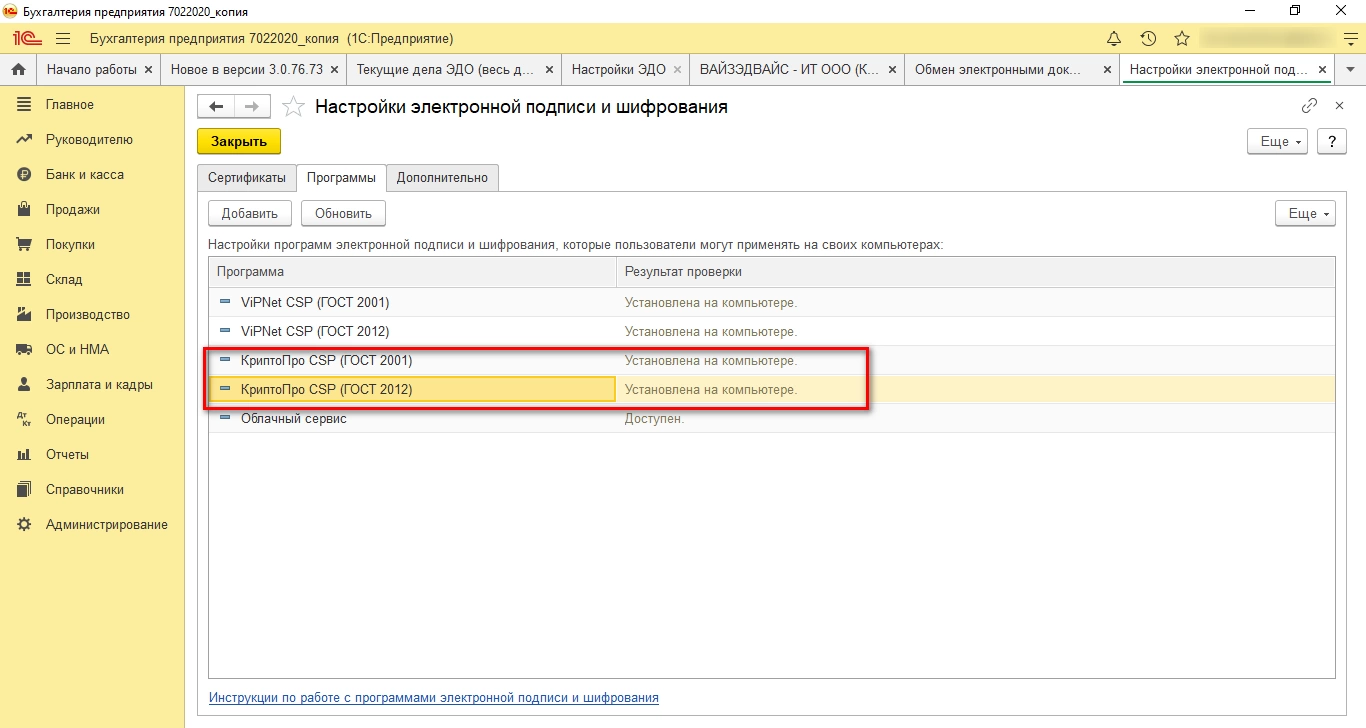Select the ViPNet CSP (ГОСТ 2001) row
The image size is (1366, 728).
[771, 302]
